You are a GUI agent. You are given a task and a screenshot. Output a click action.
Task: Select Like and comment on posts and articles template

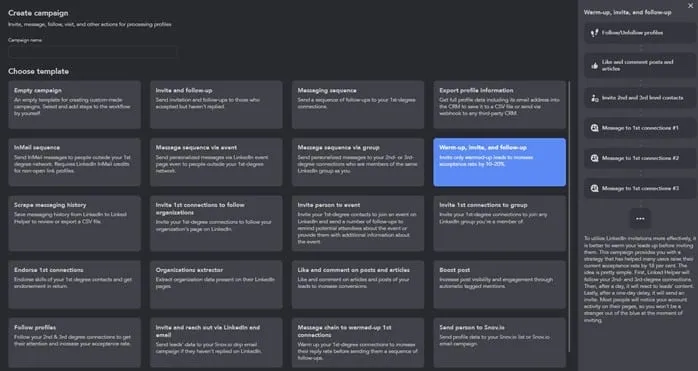click(358, 285)
